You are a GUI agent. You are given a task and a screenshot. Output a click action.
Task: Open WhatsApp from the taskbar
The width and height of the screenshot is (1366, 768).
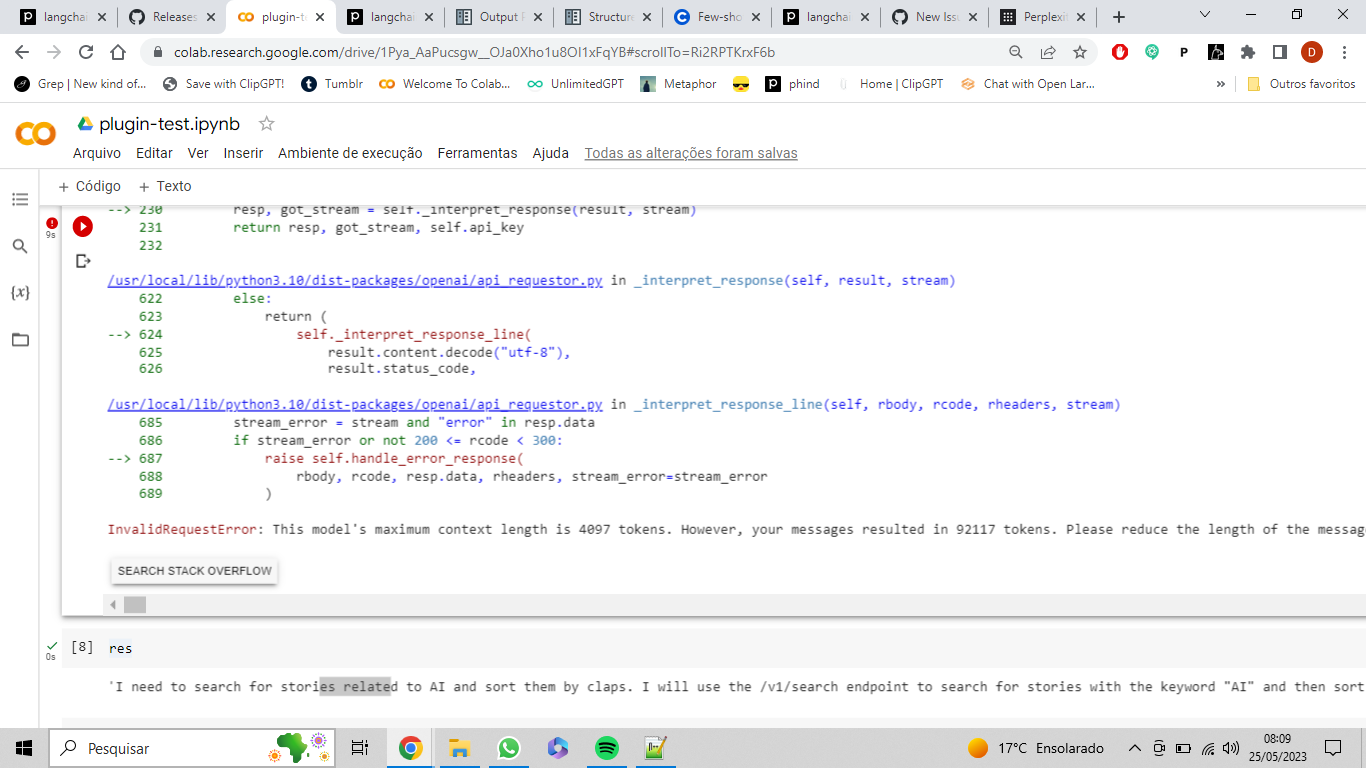(x=508, y=747)
